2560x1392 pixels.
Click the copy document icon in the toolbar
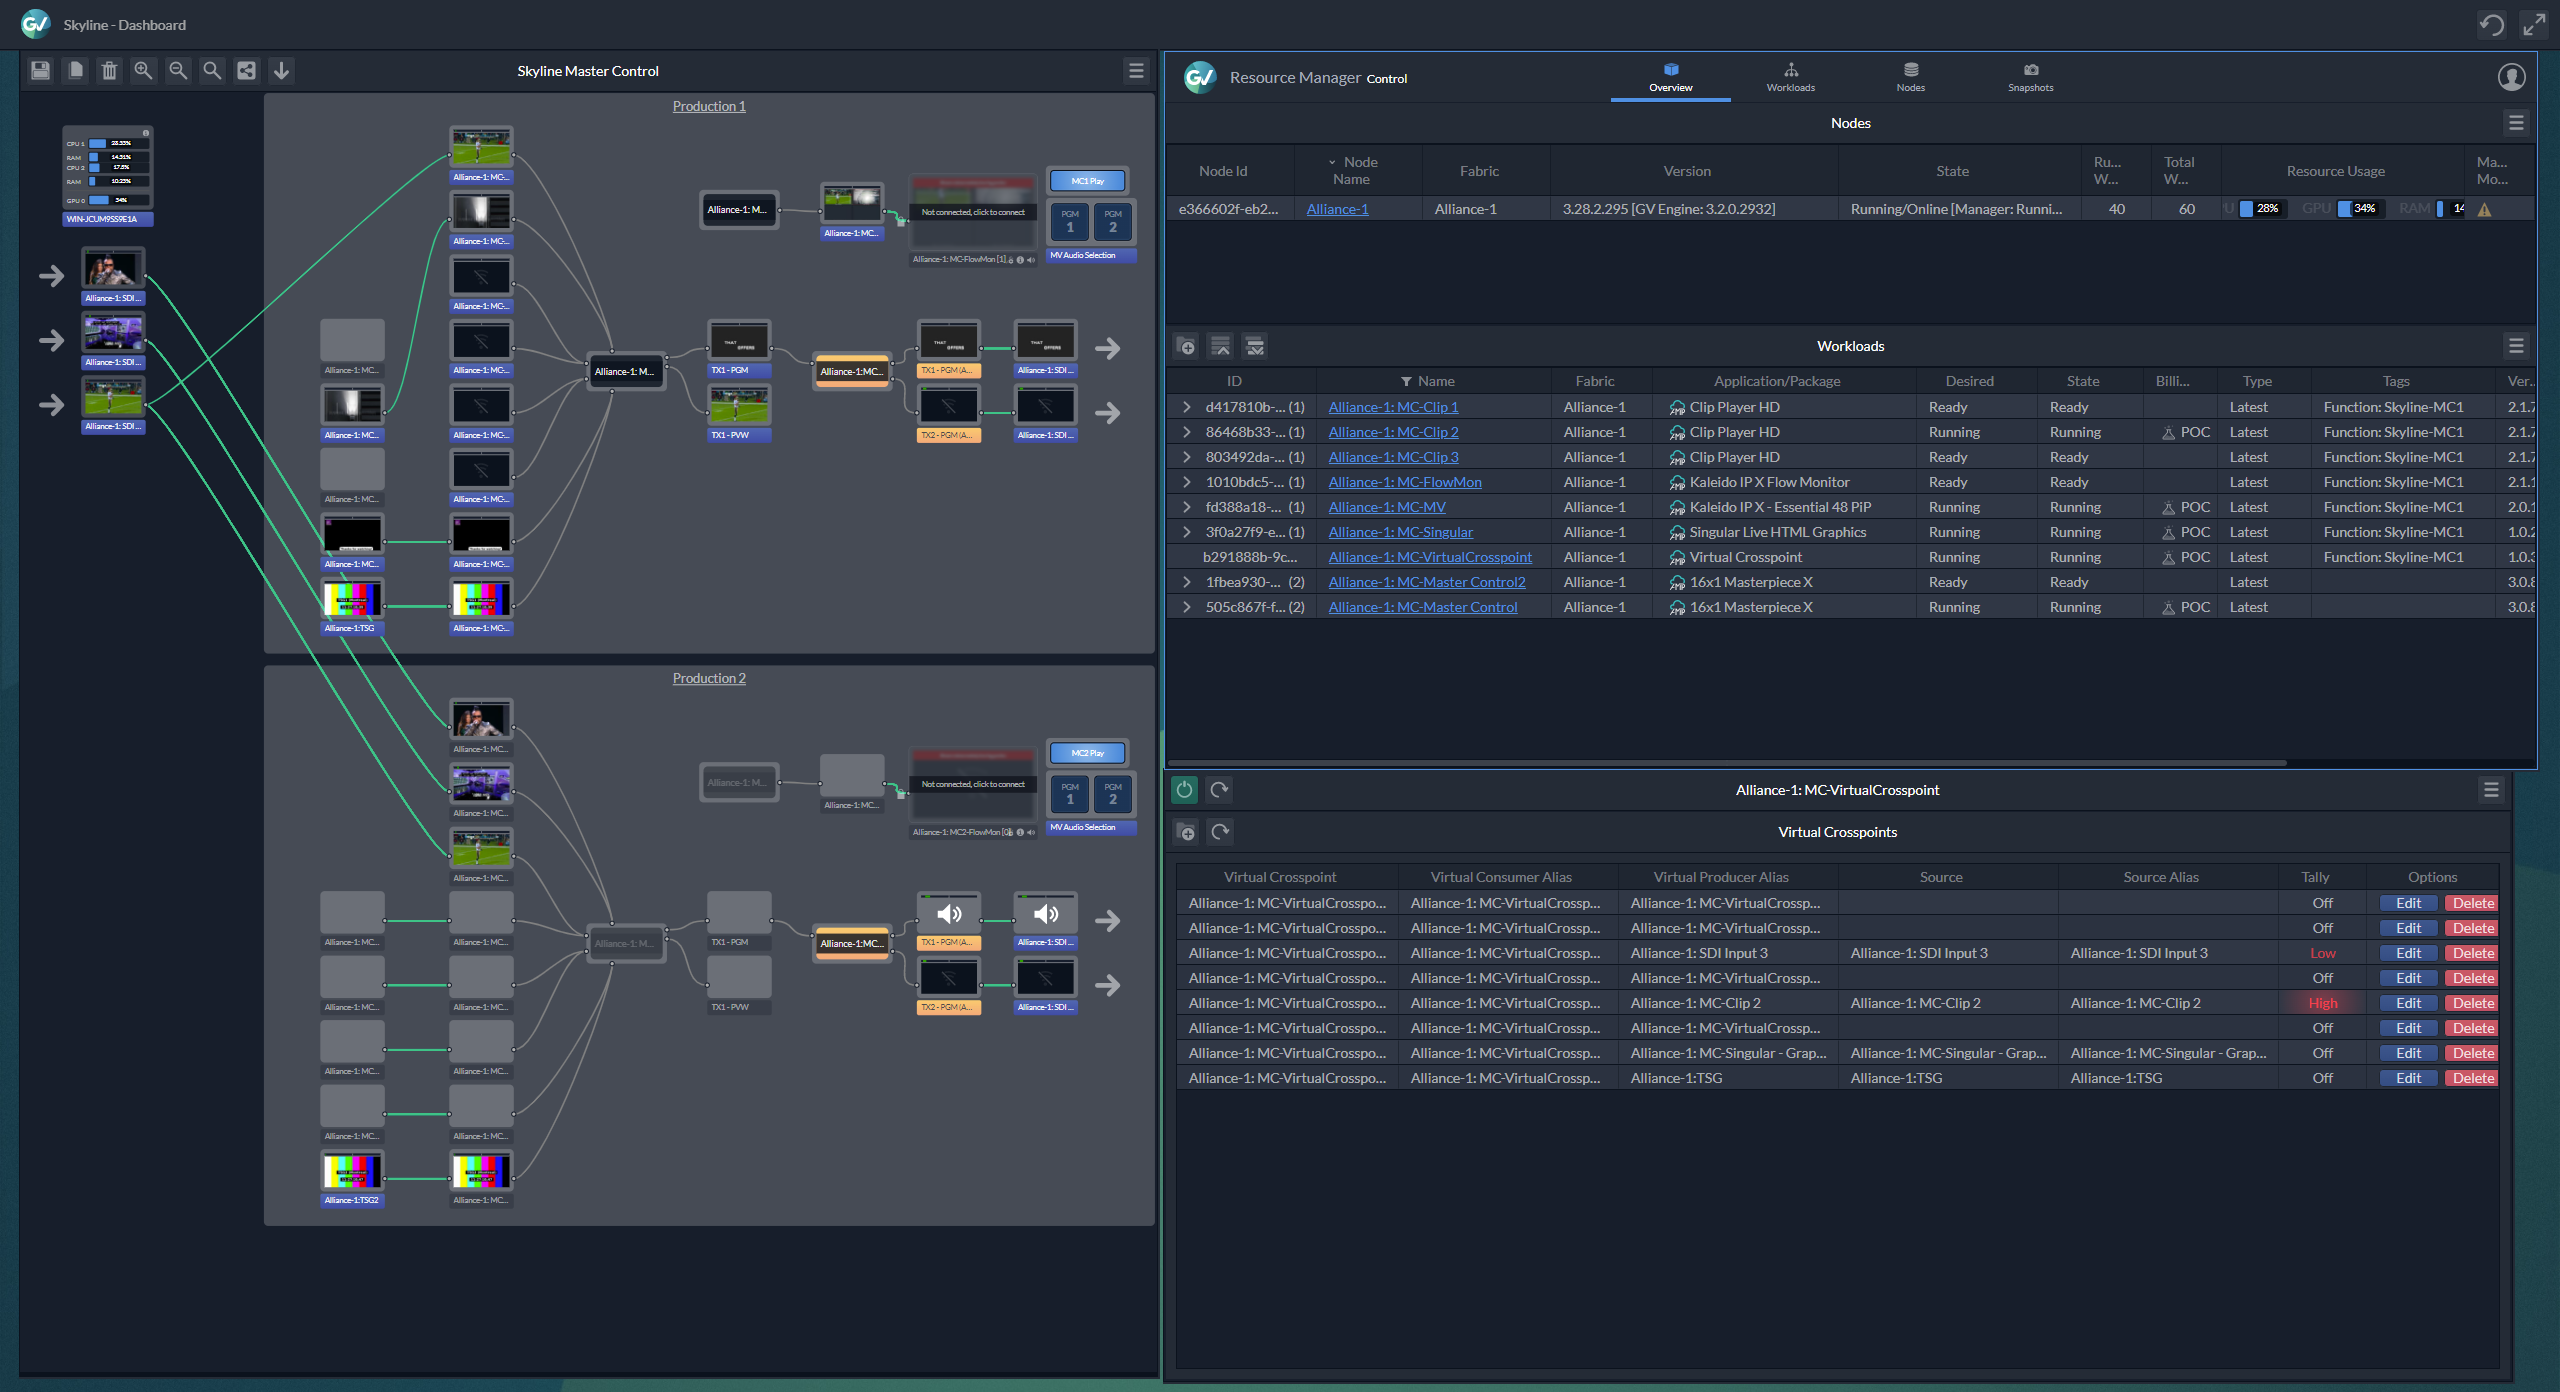click(x=75, y=70)
